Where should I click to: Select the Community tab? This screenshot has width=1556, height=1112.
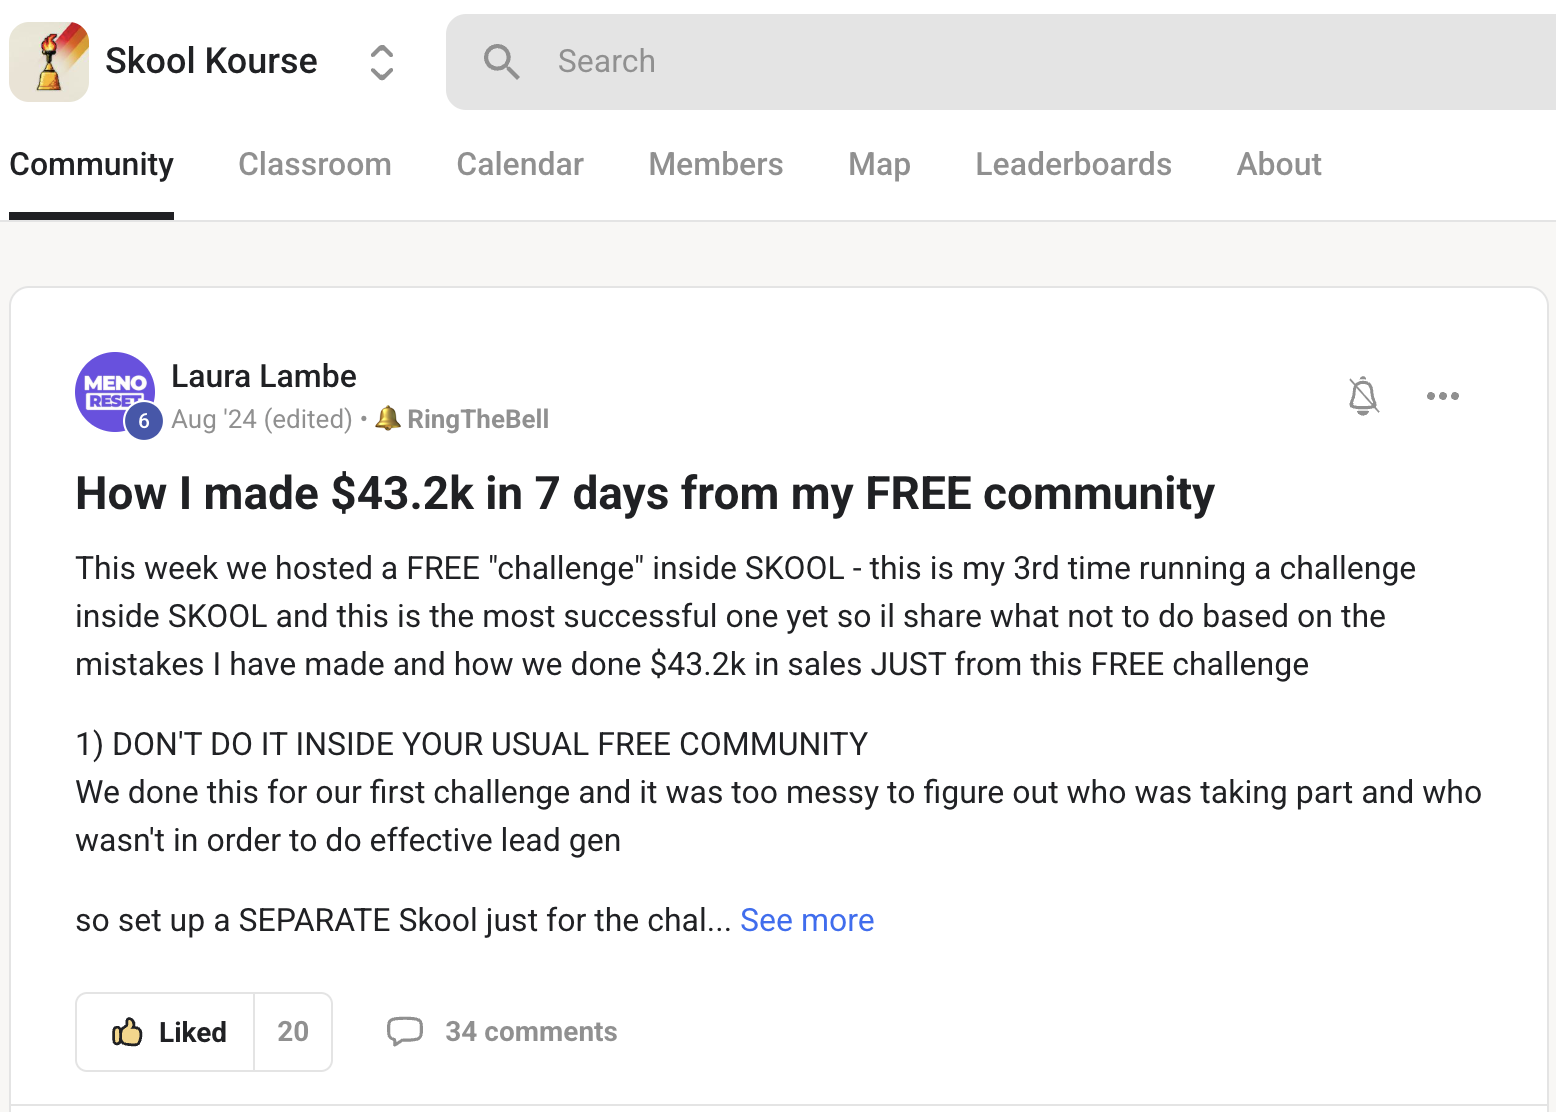click(x=92, y=164)
